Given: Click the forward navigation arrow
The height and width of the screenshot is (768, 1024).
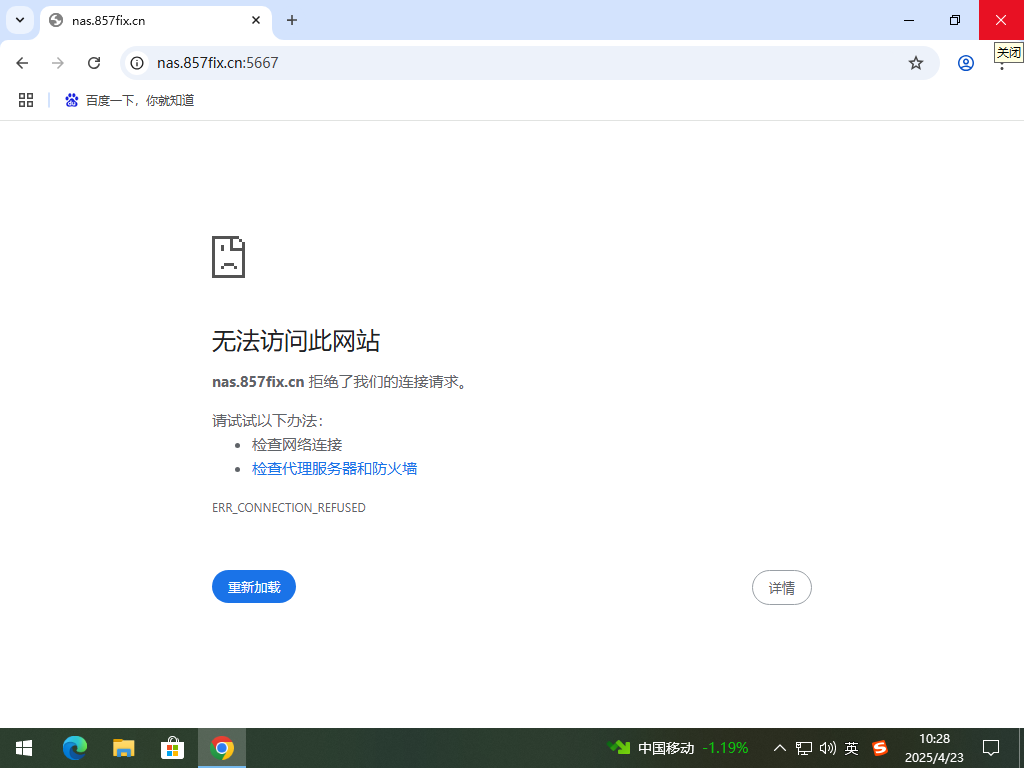Looking at the screenshot, I should tap(58, 63).
